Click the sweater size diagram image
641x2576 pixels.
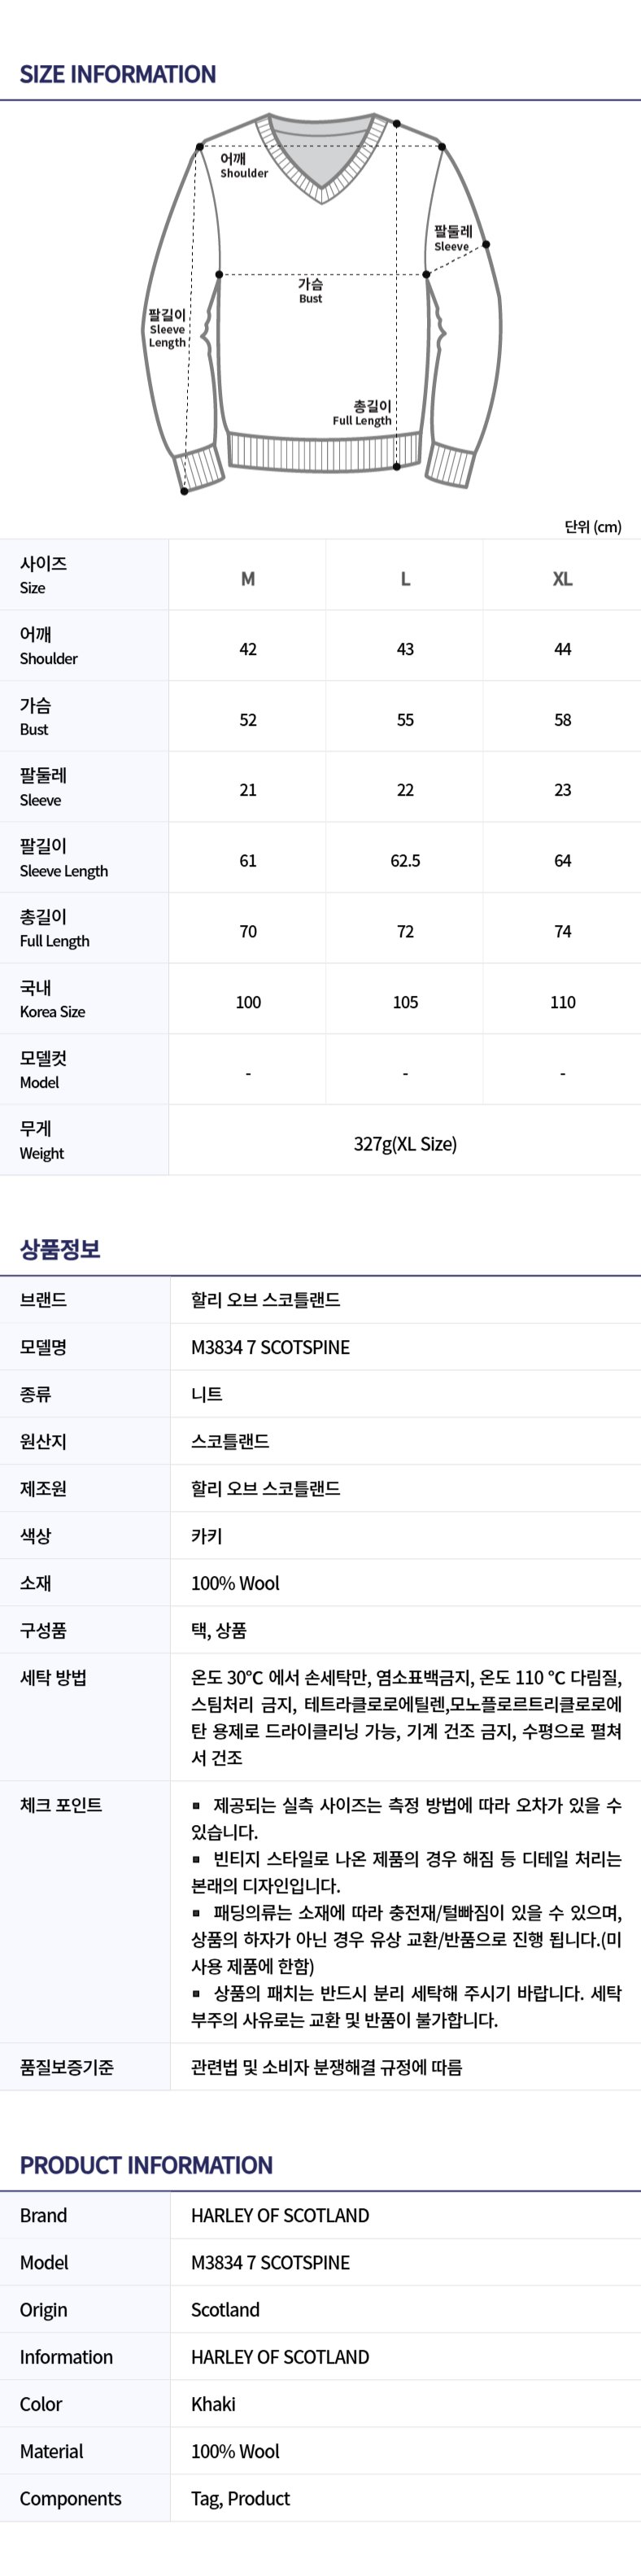click(x=321, y=304)
